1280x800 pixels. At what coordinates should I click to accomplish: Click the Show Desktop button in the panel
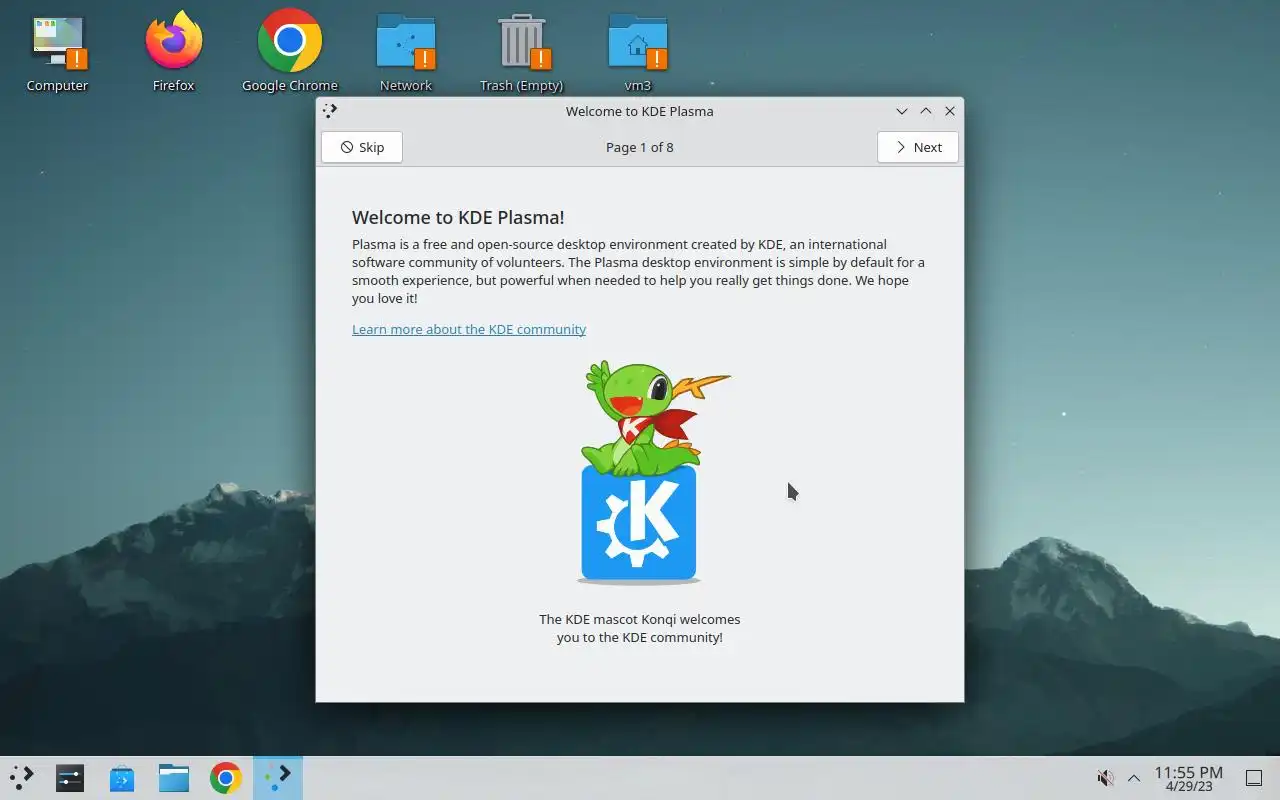(1253, 778)
